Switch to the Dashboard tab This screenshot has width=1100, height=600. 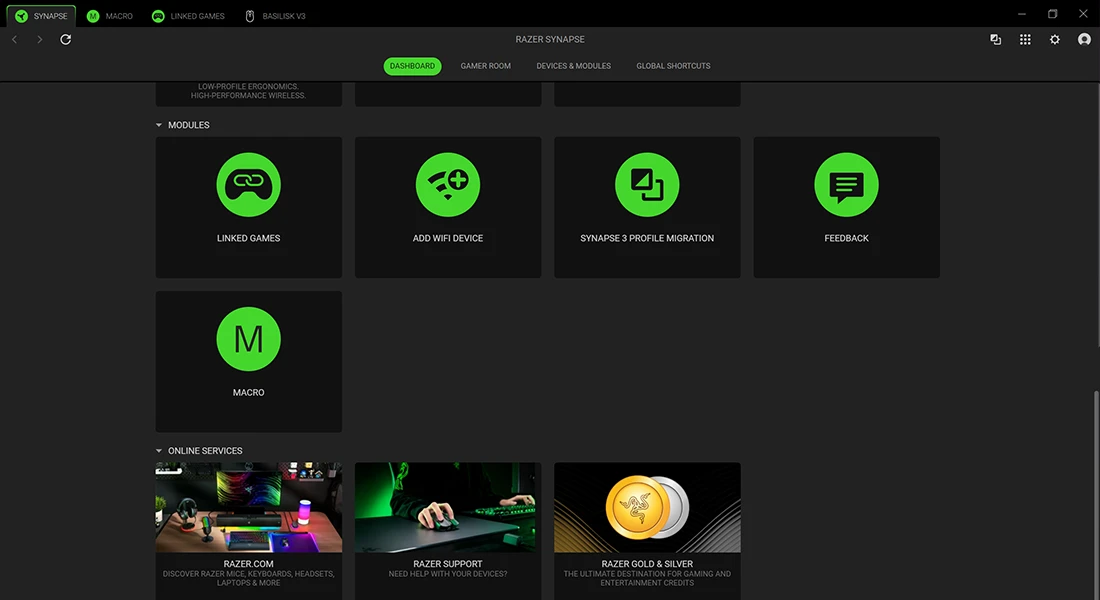412,66
